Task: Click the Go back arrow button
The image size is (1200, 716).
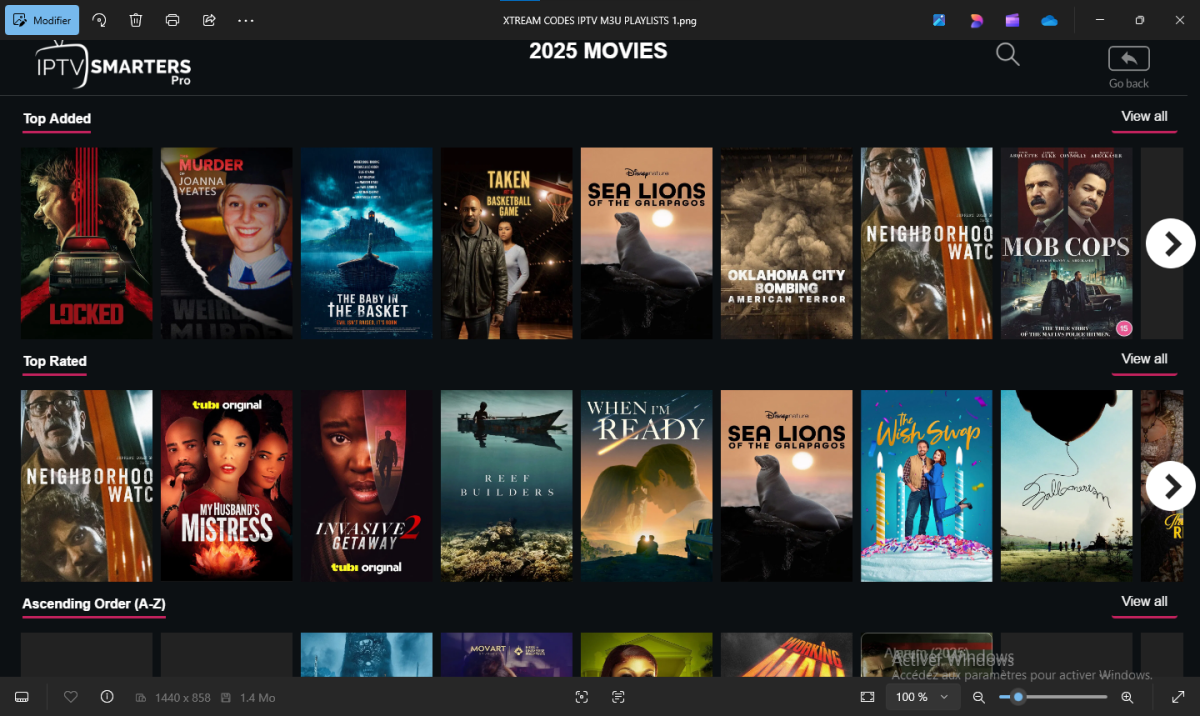Action: pos(1129,58)
